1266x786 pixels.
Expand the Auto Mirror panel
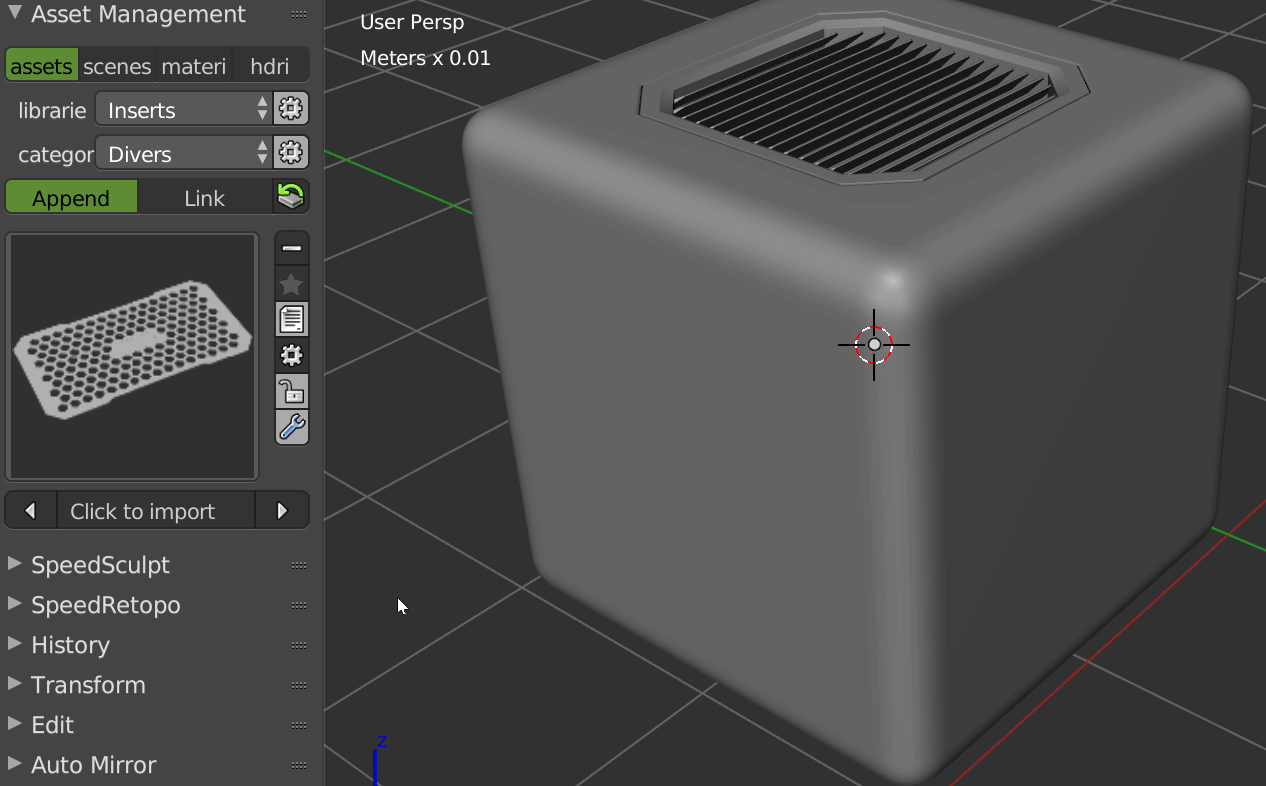tap(14, 764)
